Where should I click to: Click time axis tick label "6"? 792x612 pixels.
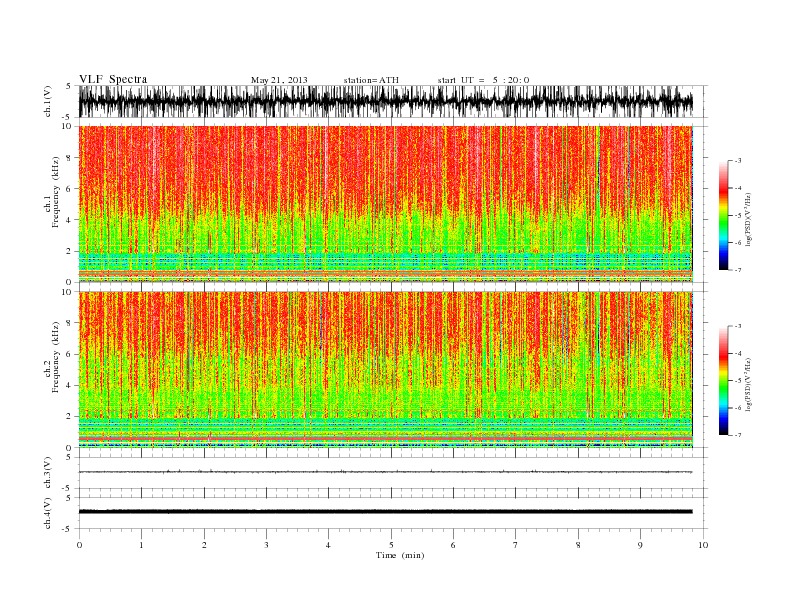click(x=453, y=545)
